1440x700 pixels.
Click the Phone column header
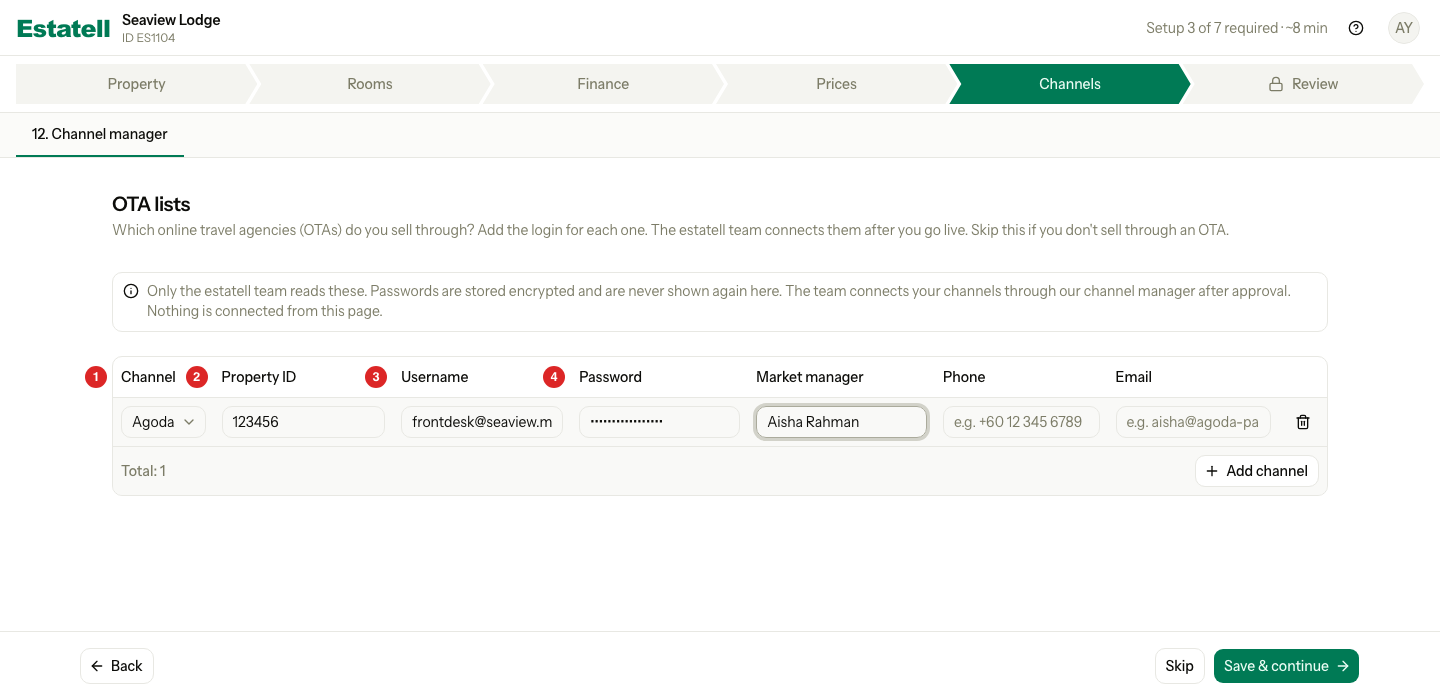click(964, 377)
